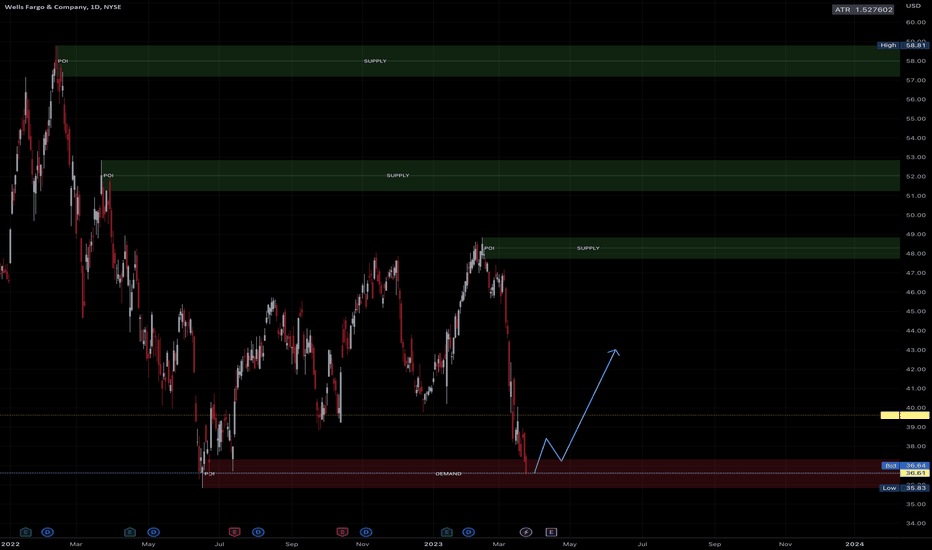The image size is (932, 550).
Task: Open the dividend marker above the Nov 2022 label
Action: click(366, 532)
